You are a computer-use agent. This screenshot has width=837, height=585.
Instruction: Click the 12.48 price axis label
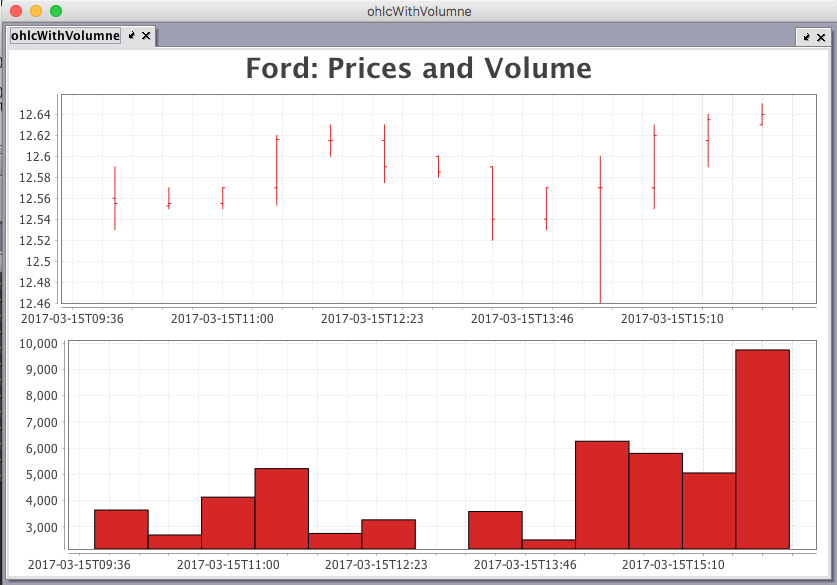35,282
